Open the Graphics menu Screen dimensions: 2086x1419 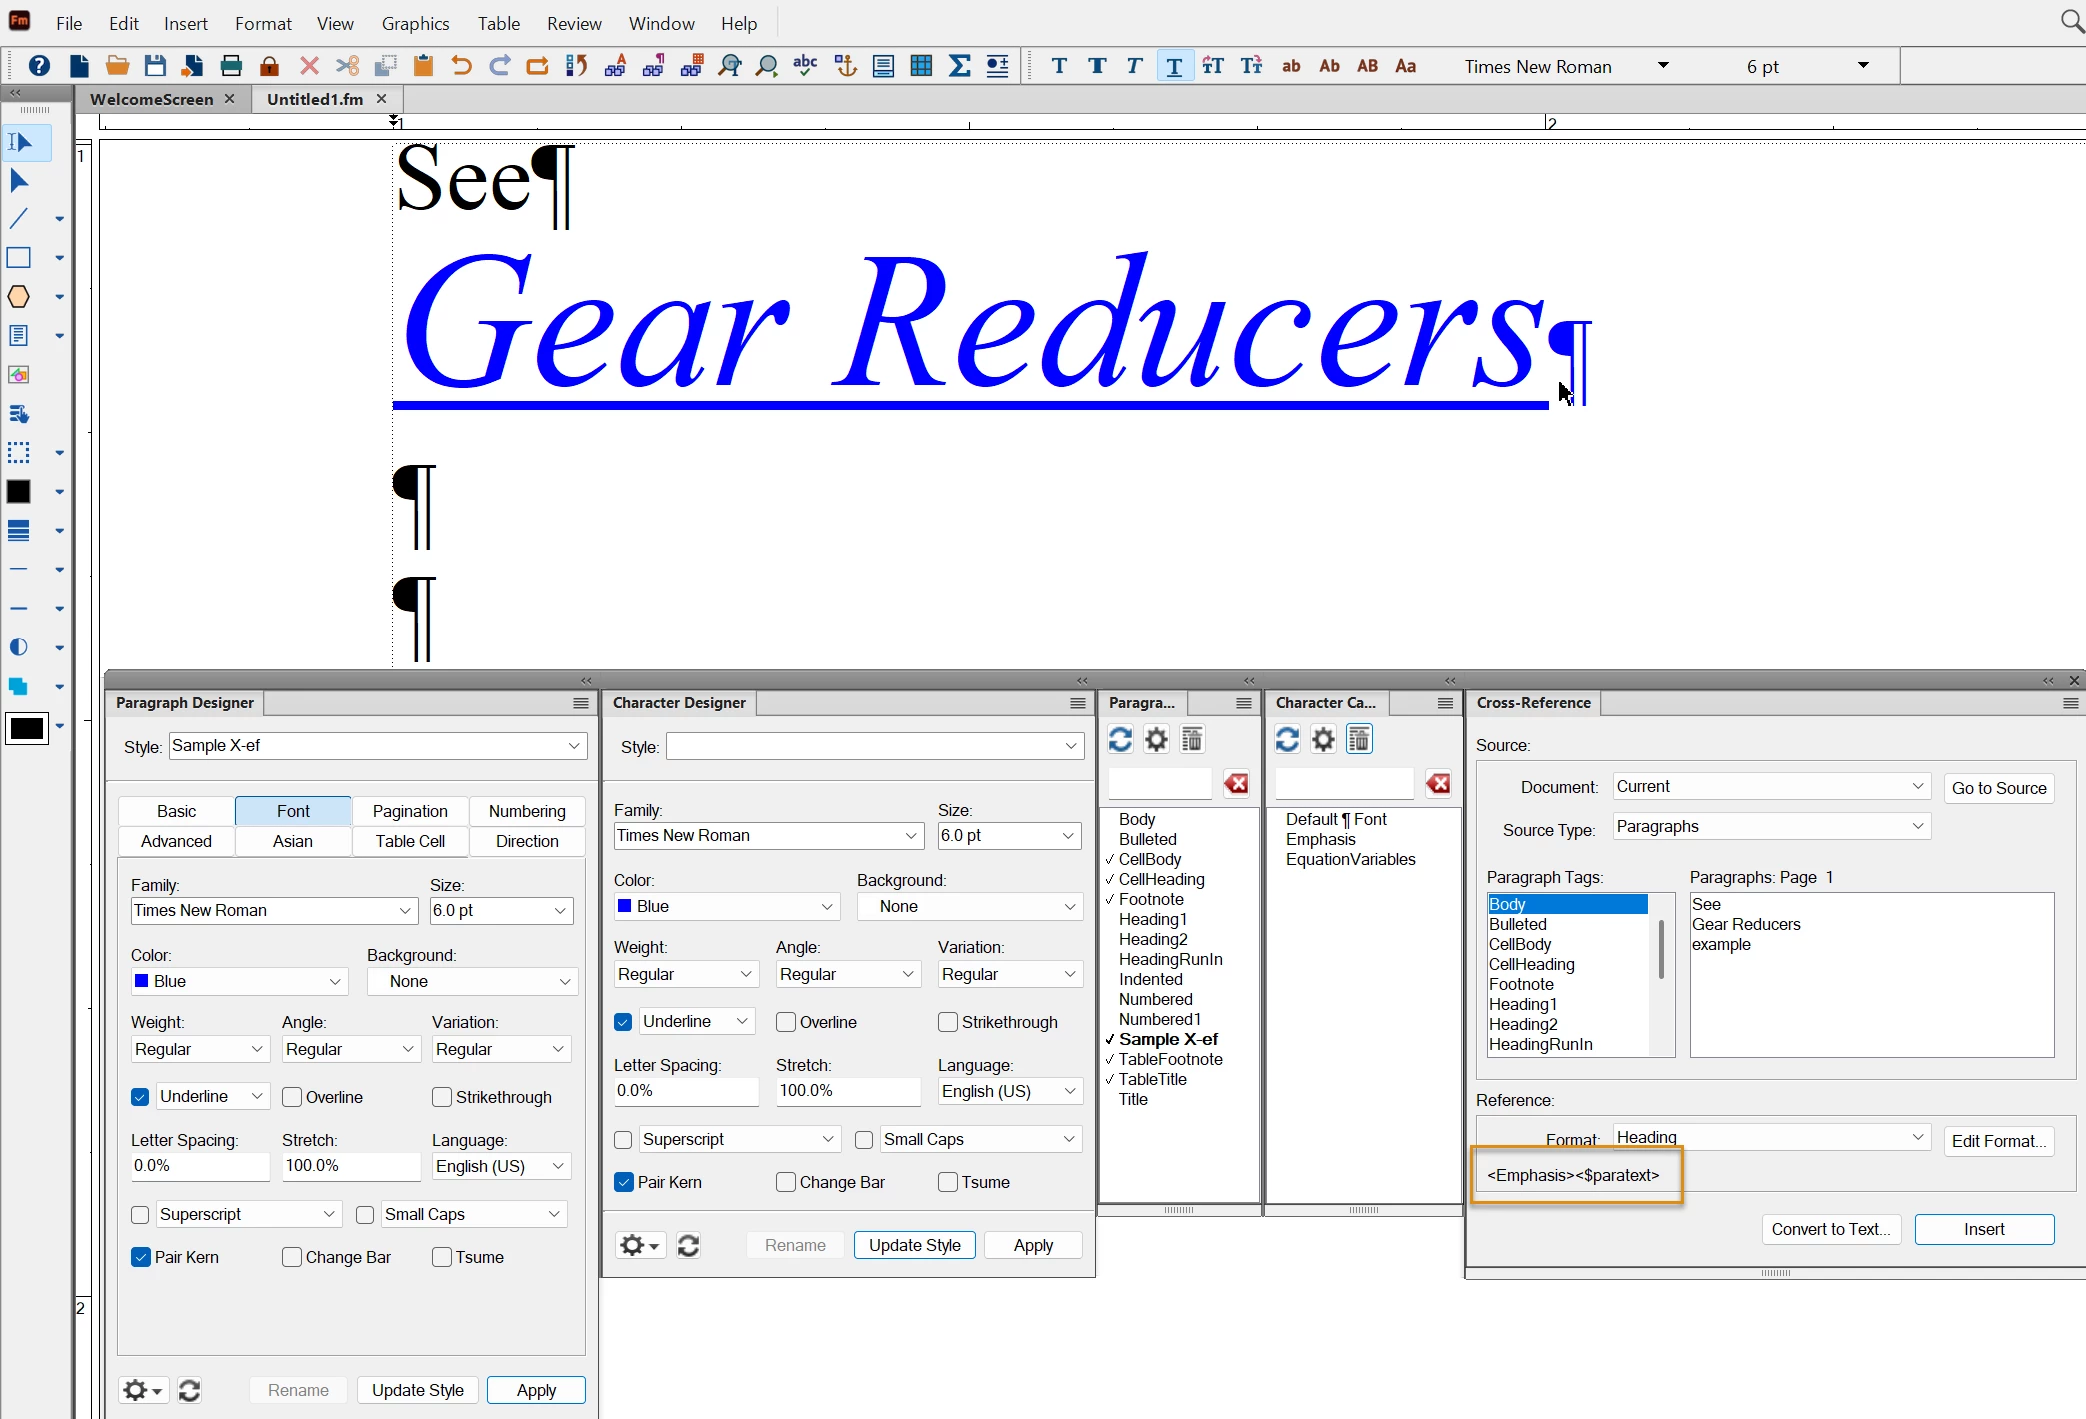[415, 23]
